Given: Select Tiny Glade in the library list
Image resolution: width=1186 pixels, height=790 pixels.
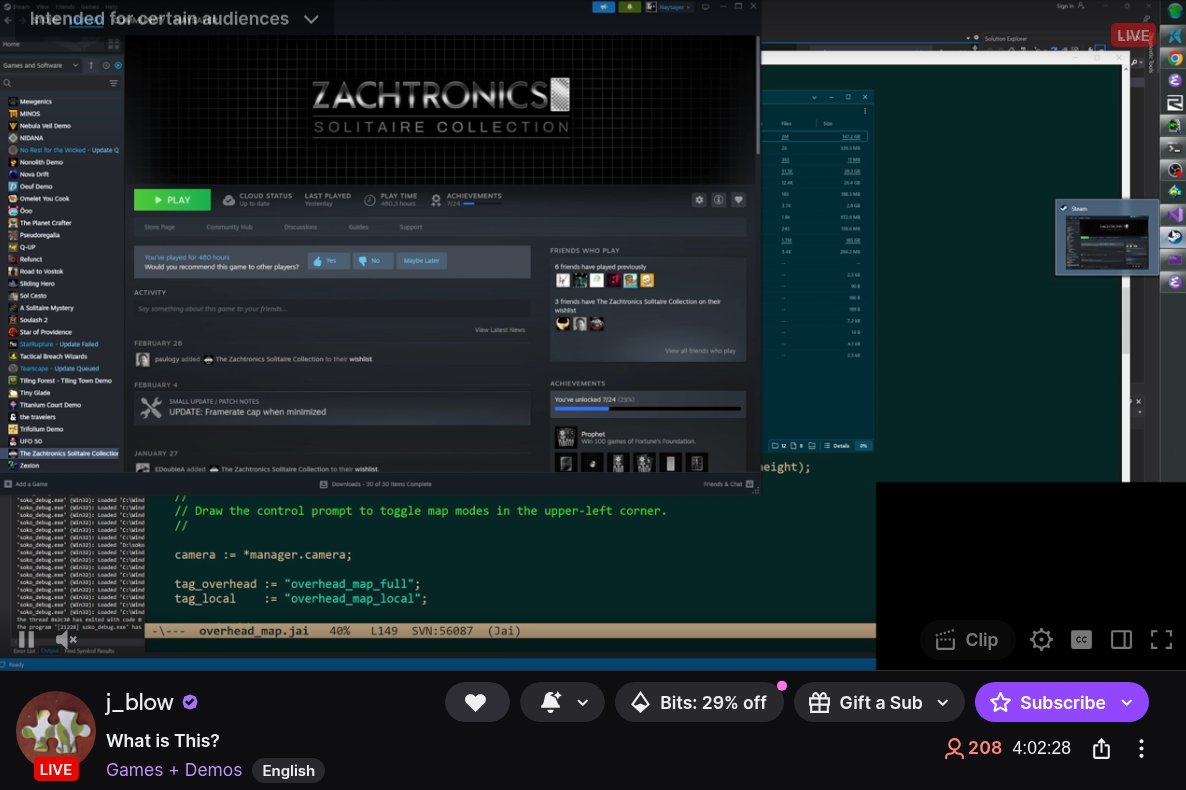Looking at the screenshot, I should [x=35, y=393].
